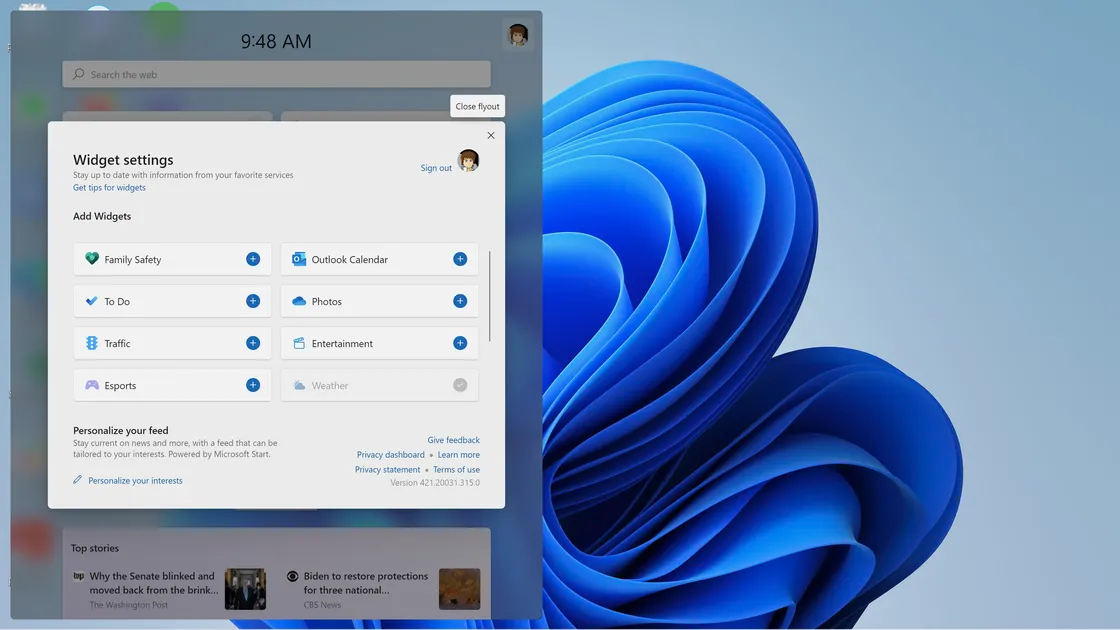Add the Traffic widget with its plus button
Screen dimensions: 1120x630
(253, 343)
